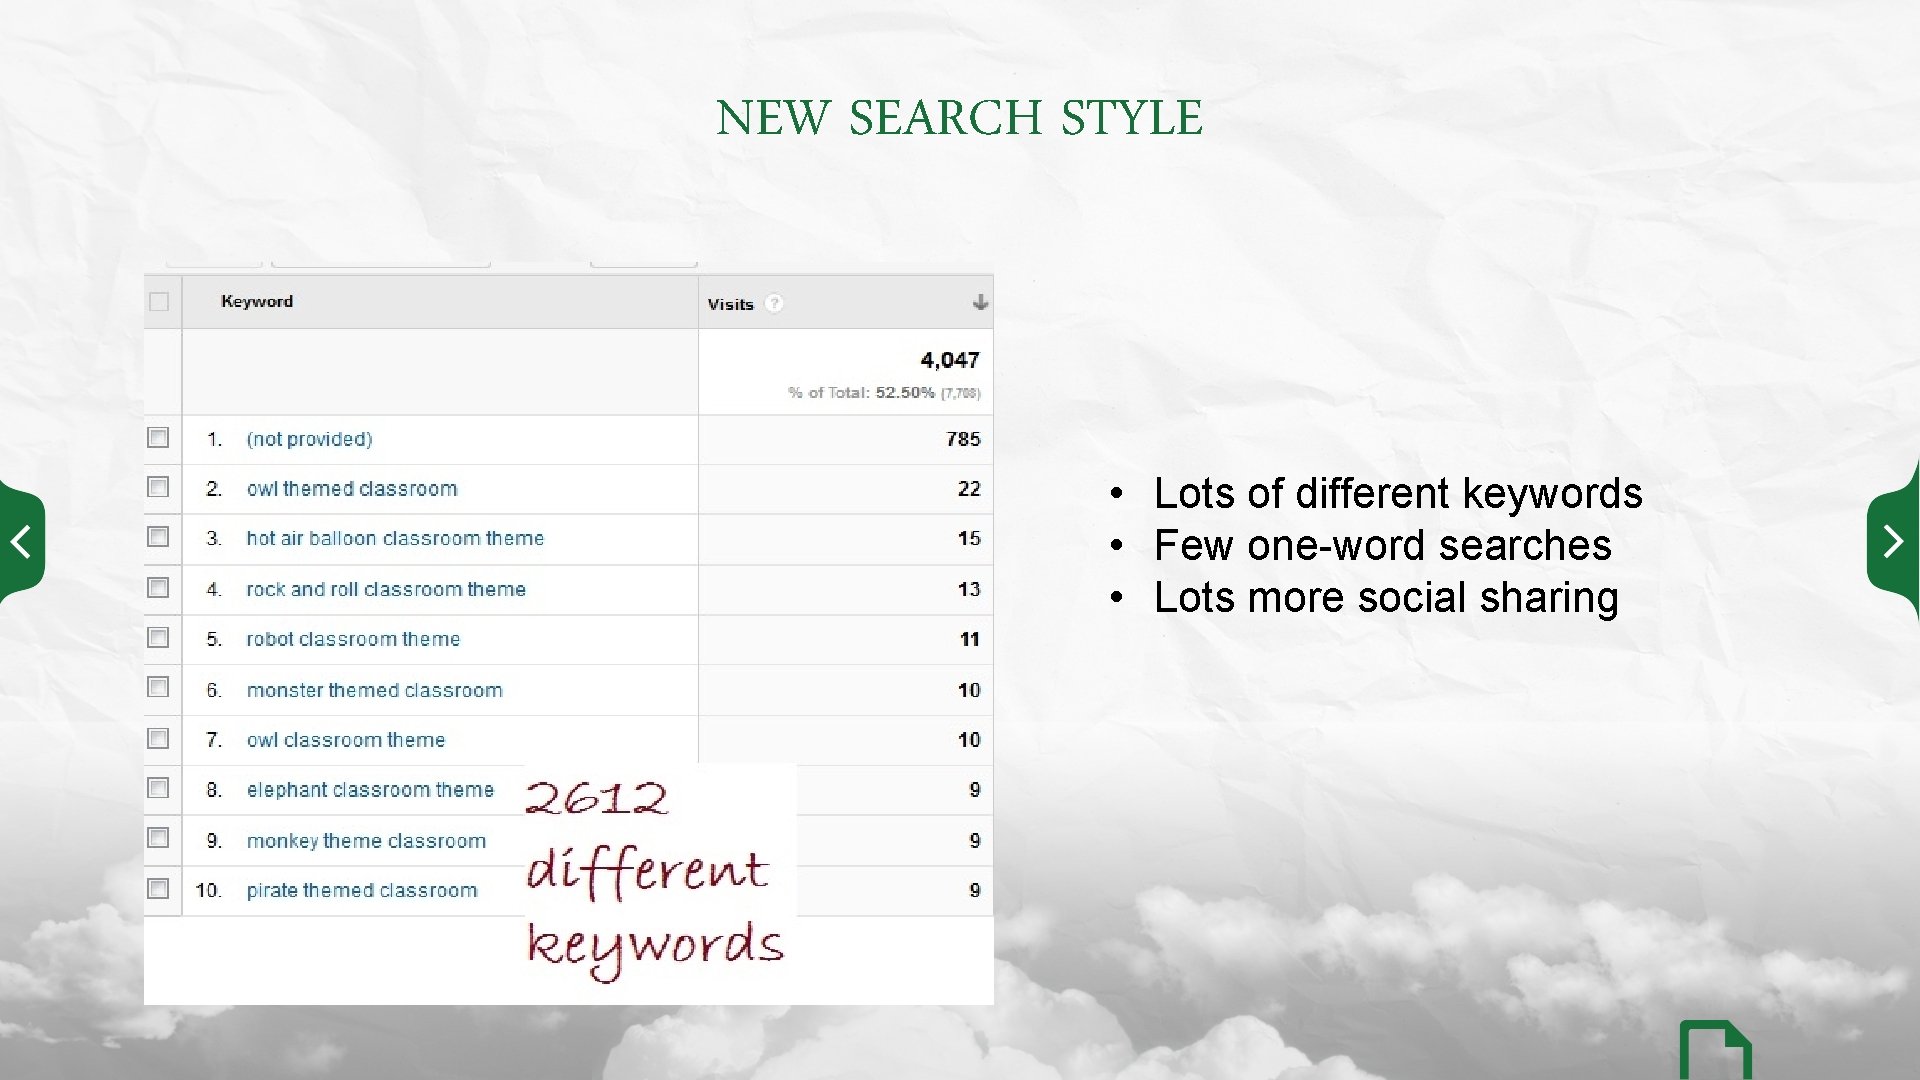The width and height of the screenshot is (1920, 1080).
Task: Open the owl themed classroom keyword
Action: 352,489
